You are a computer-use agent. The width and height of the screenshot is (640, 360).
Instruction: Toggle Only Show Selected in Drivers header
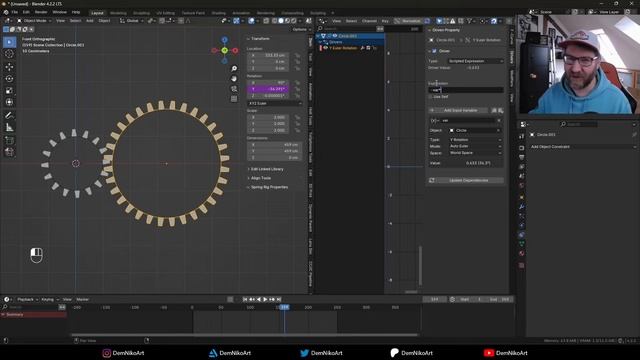pos(439,20)
